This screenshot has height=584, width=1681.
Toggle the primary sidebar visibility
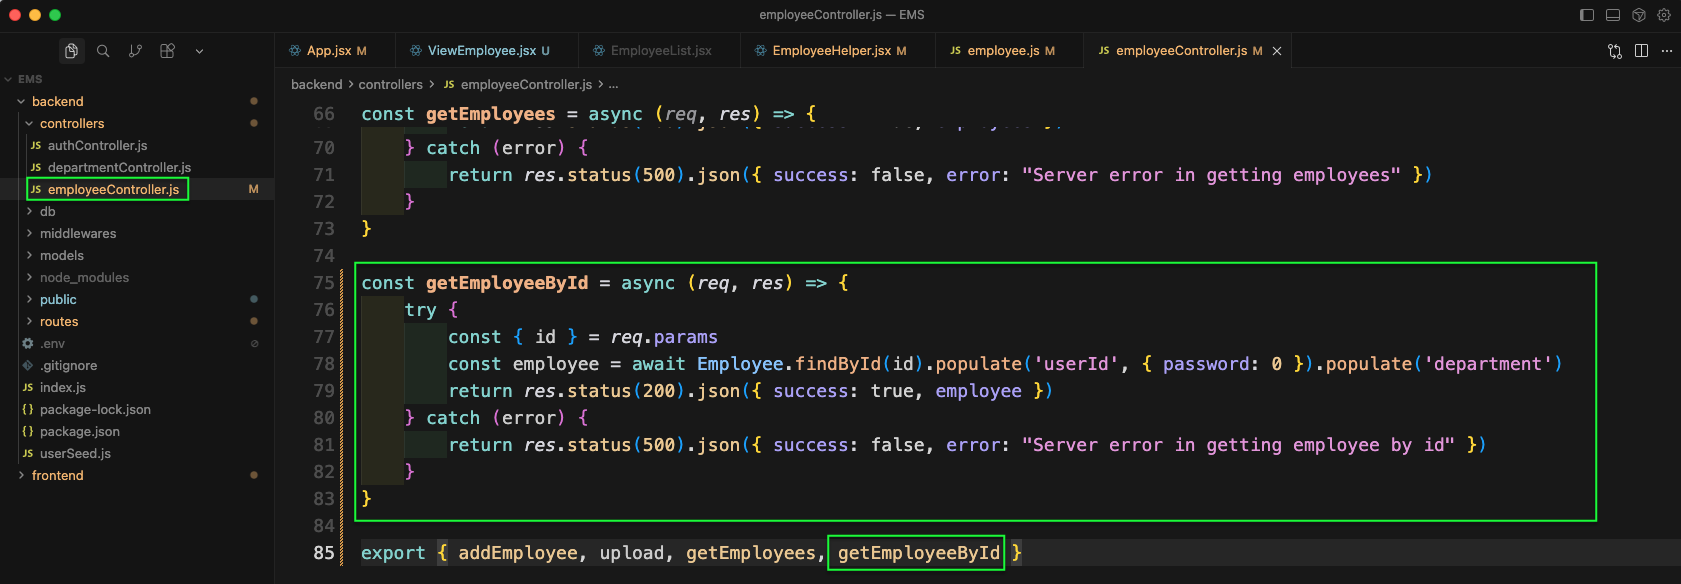click(x=1587, y=15)
